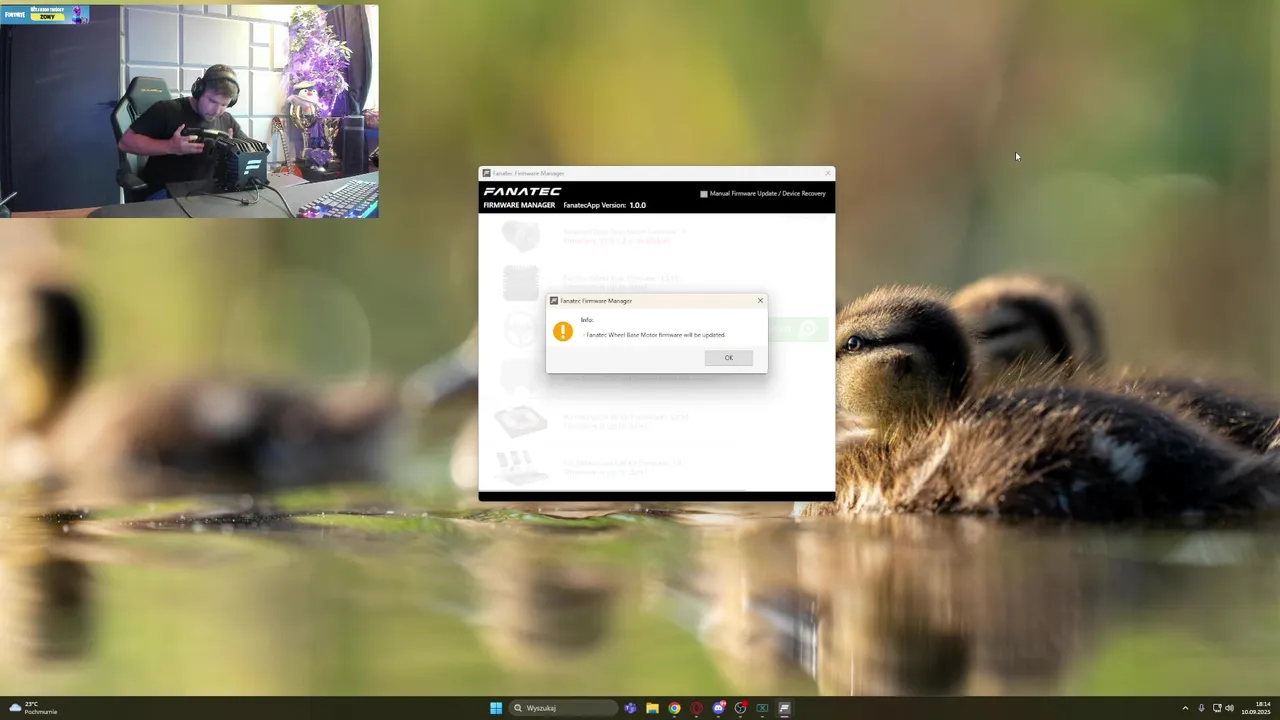Expand hidden system tray icons chevron
The height and width of the screenshot is (720, 1280).
click(1185, 708)
